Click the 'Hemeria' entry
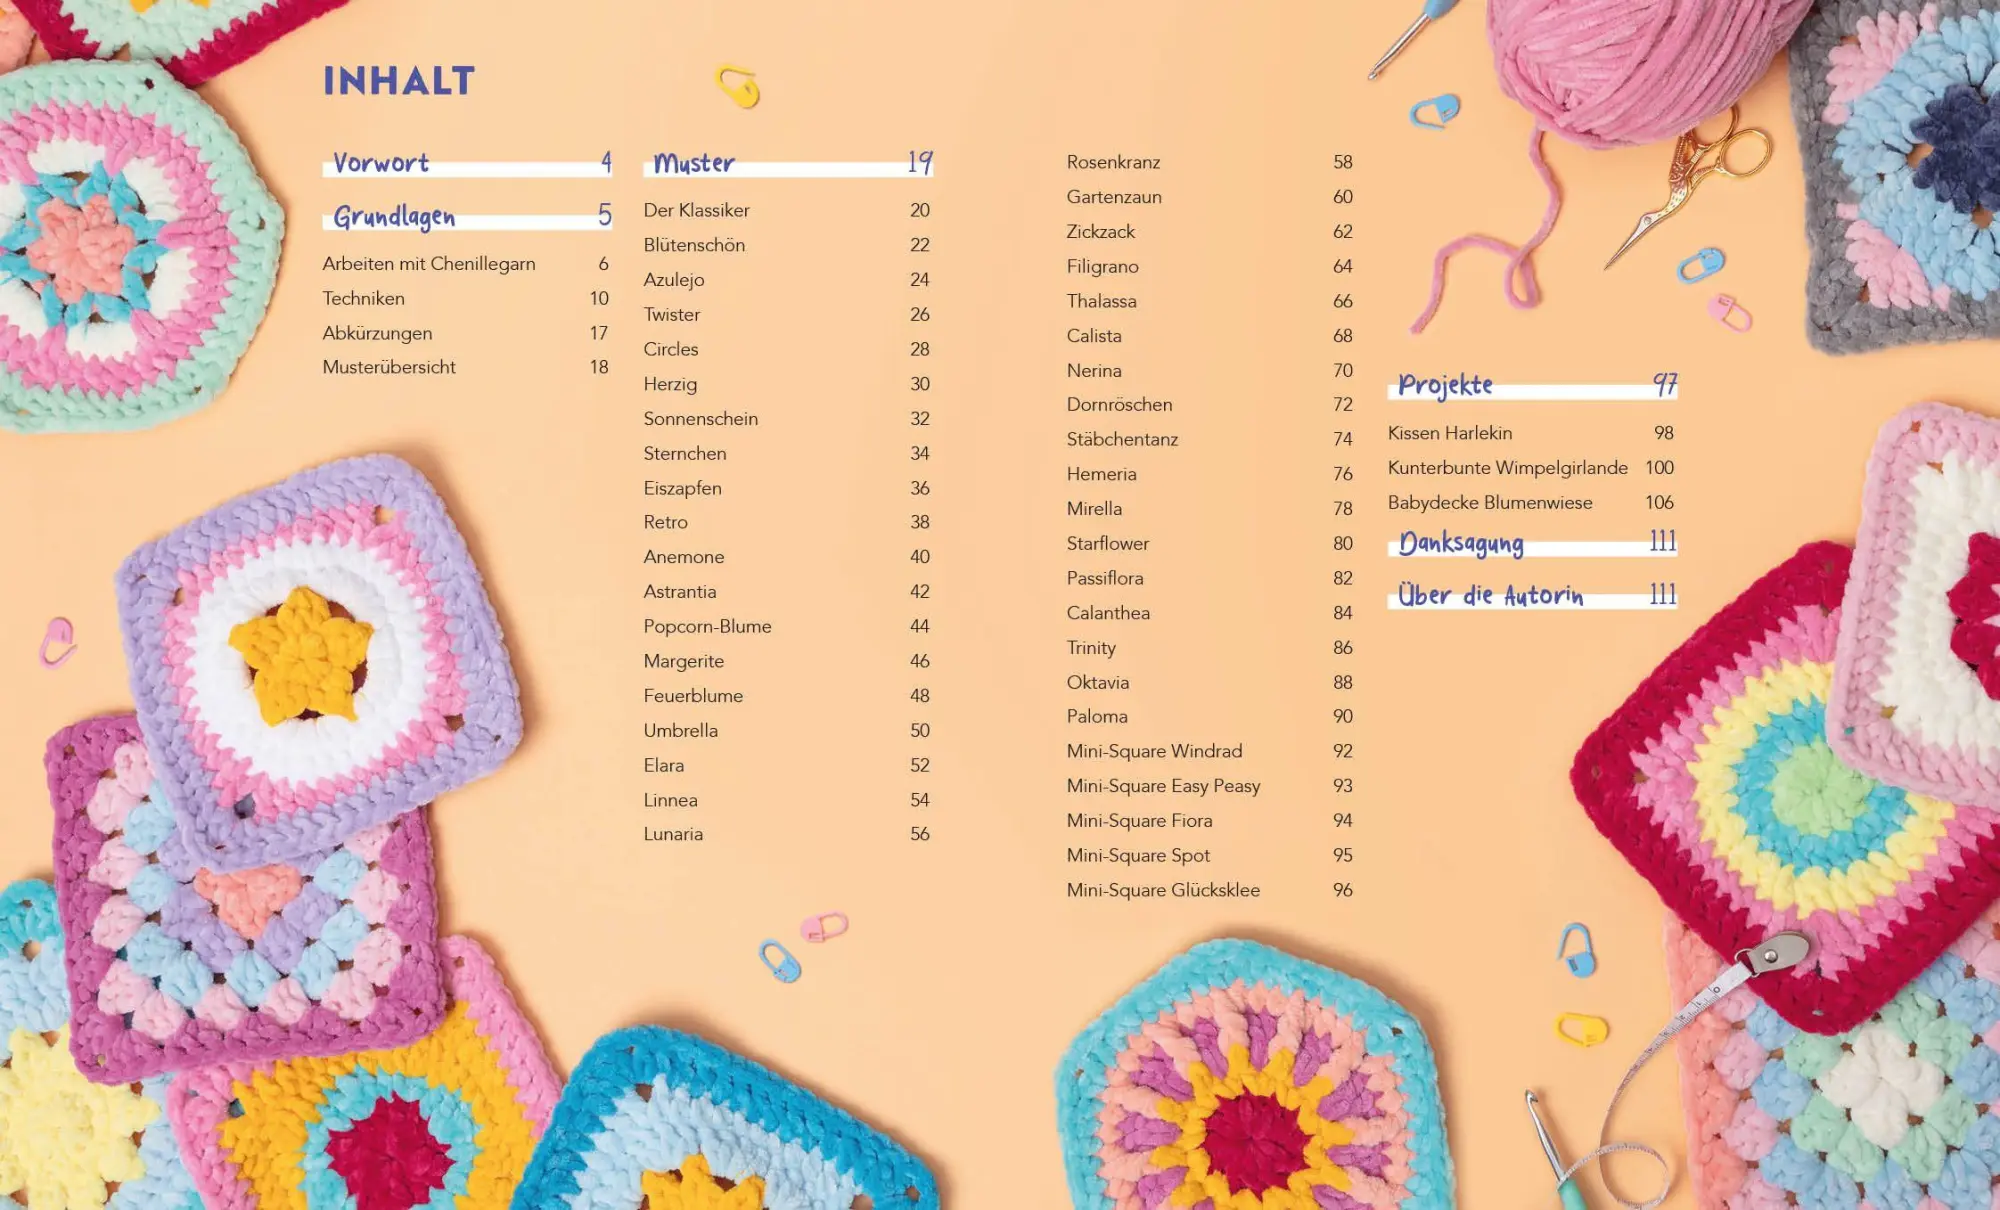 point(1101,474)
